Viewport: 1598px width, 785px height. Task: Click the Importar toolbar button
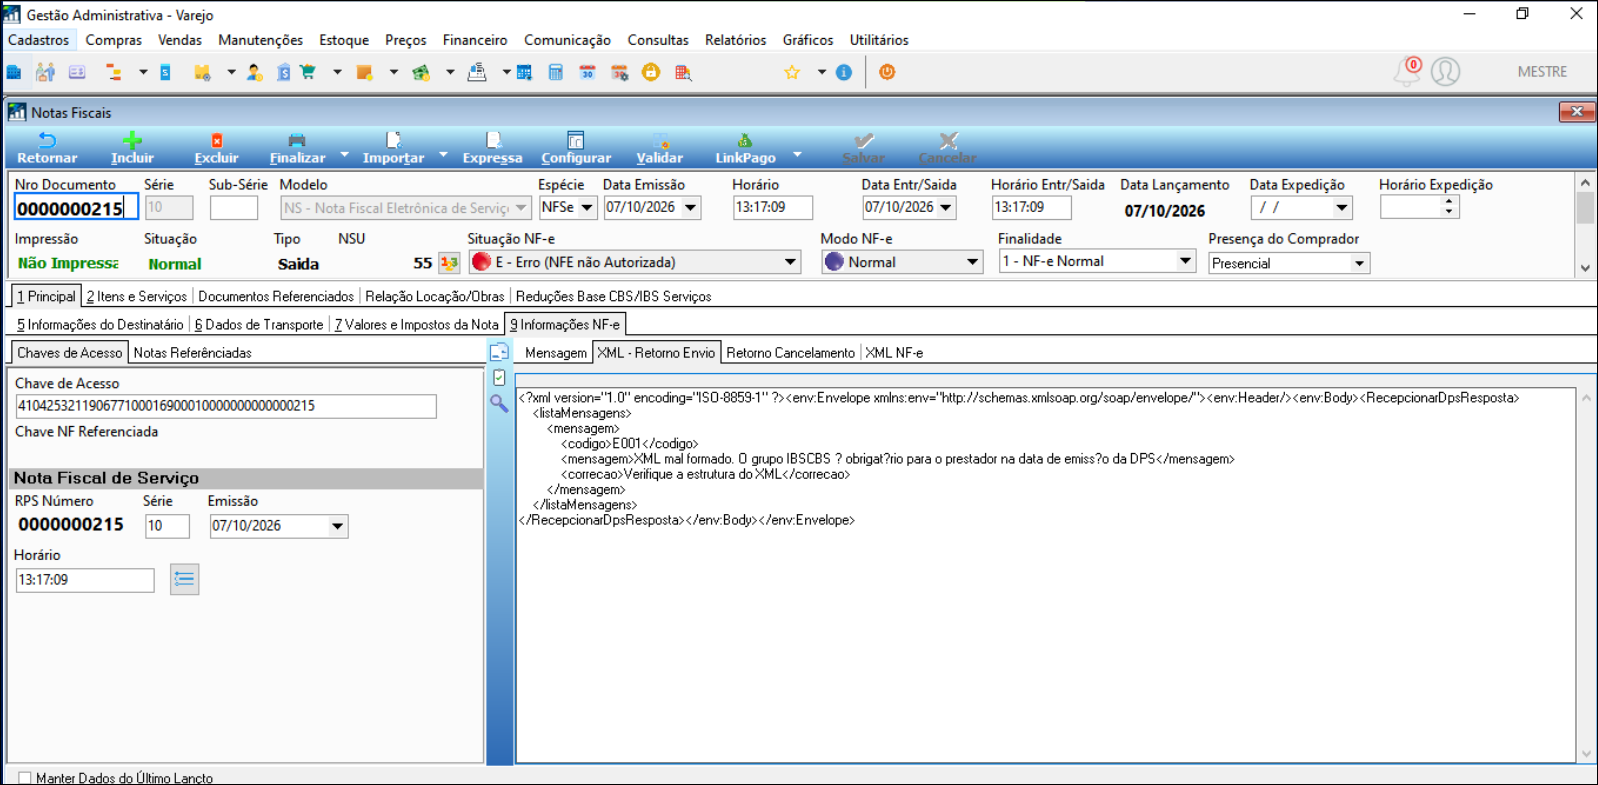(x=393, y=148)
